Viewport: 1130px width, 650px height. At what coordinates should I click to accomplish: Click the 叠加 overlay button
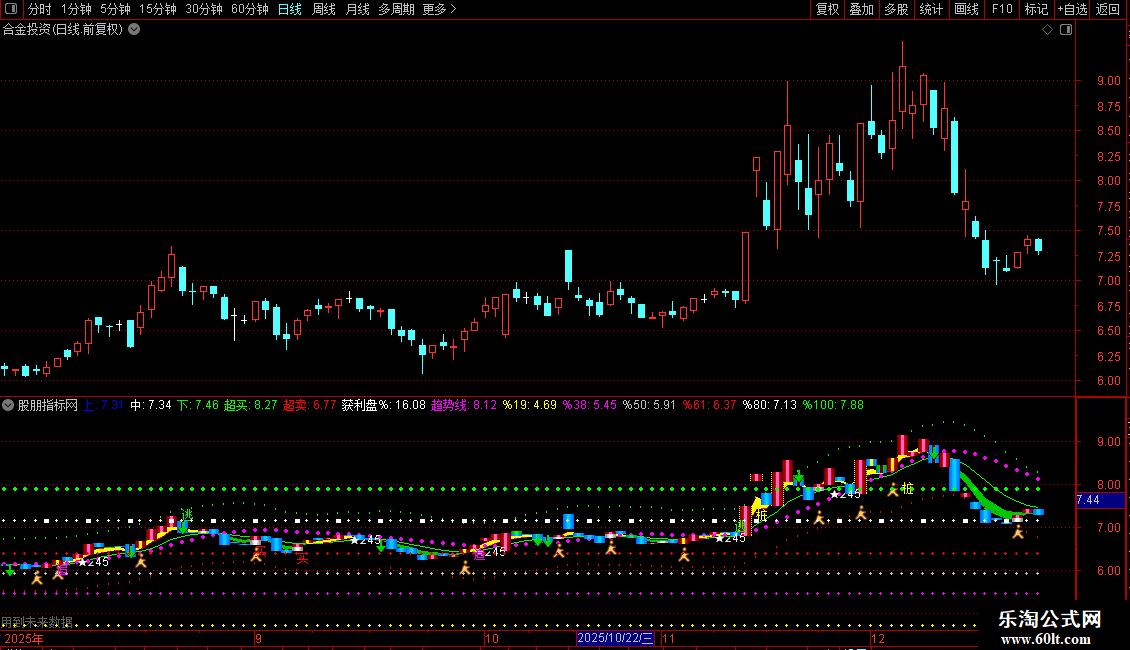coord(862,9)
